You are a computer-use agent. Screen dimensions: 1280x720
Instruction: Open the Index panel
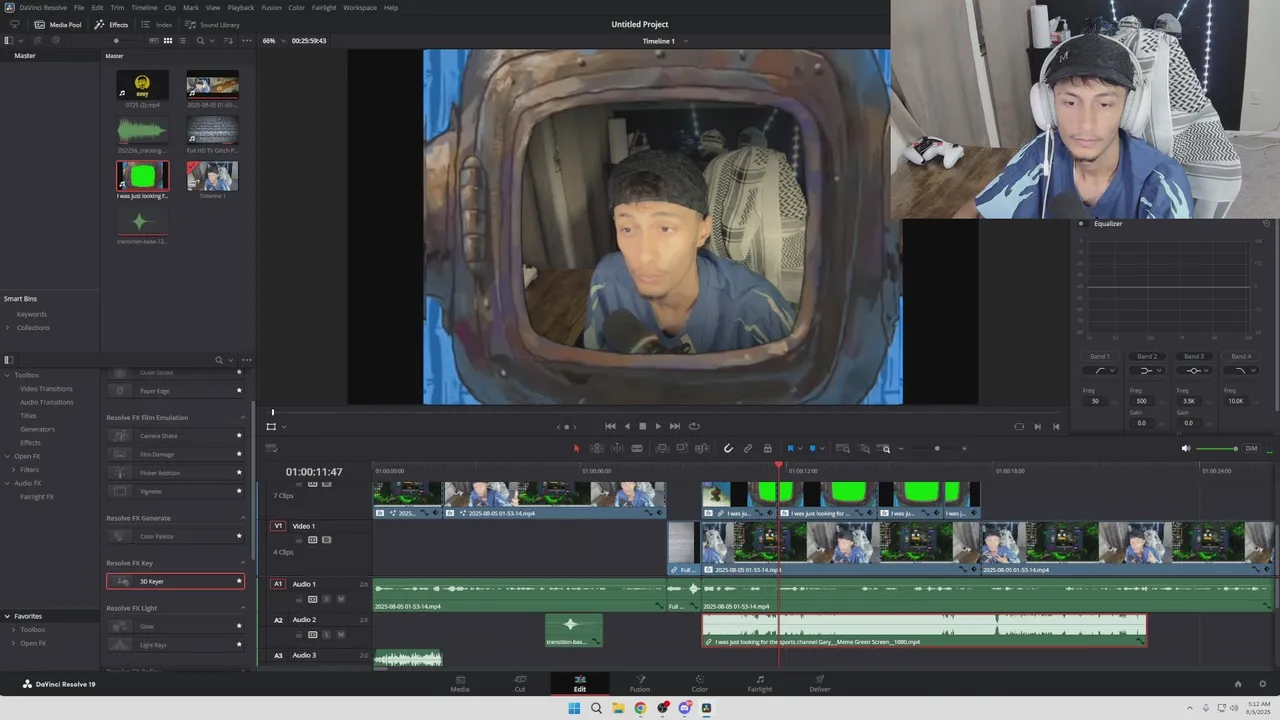click(156, 24)
